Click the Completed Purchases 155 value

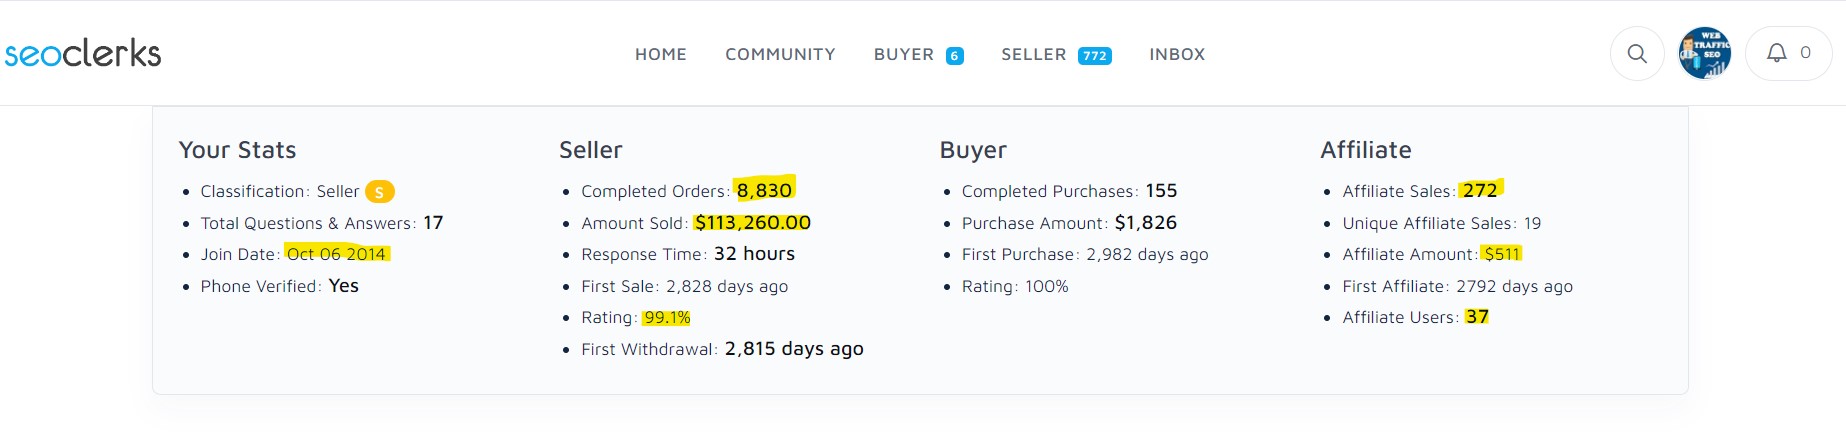click(1161, 191)
